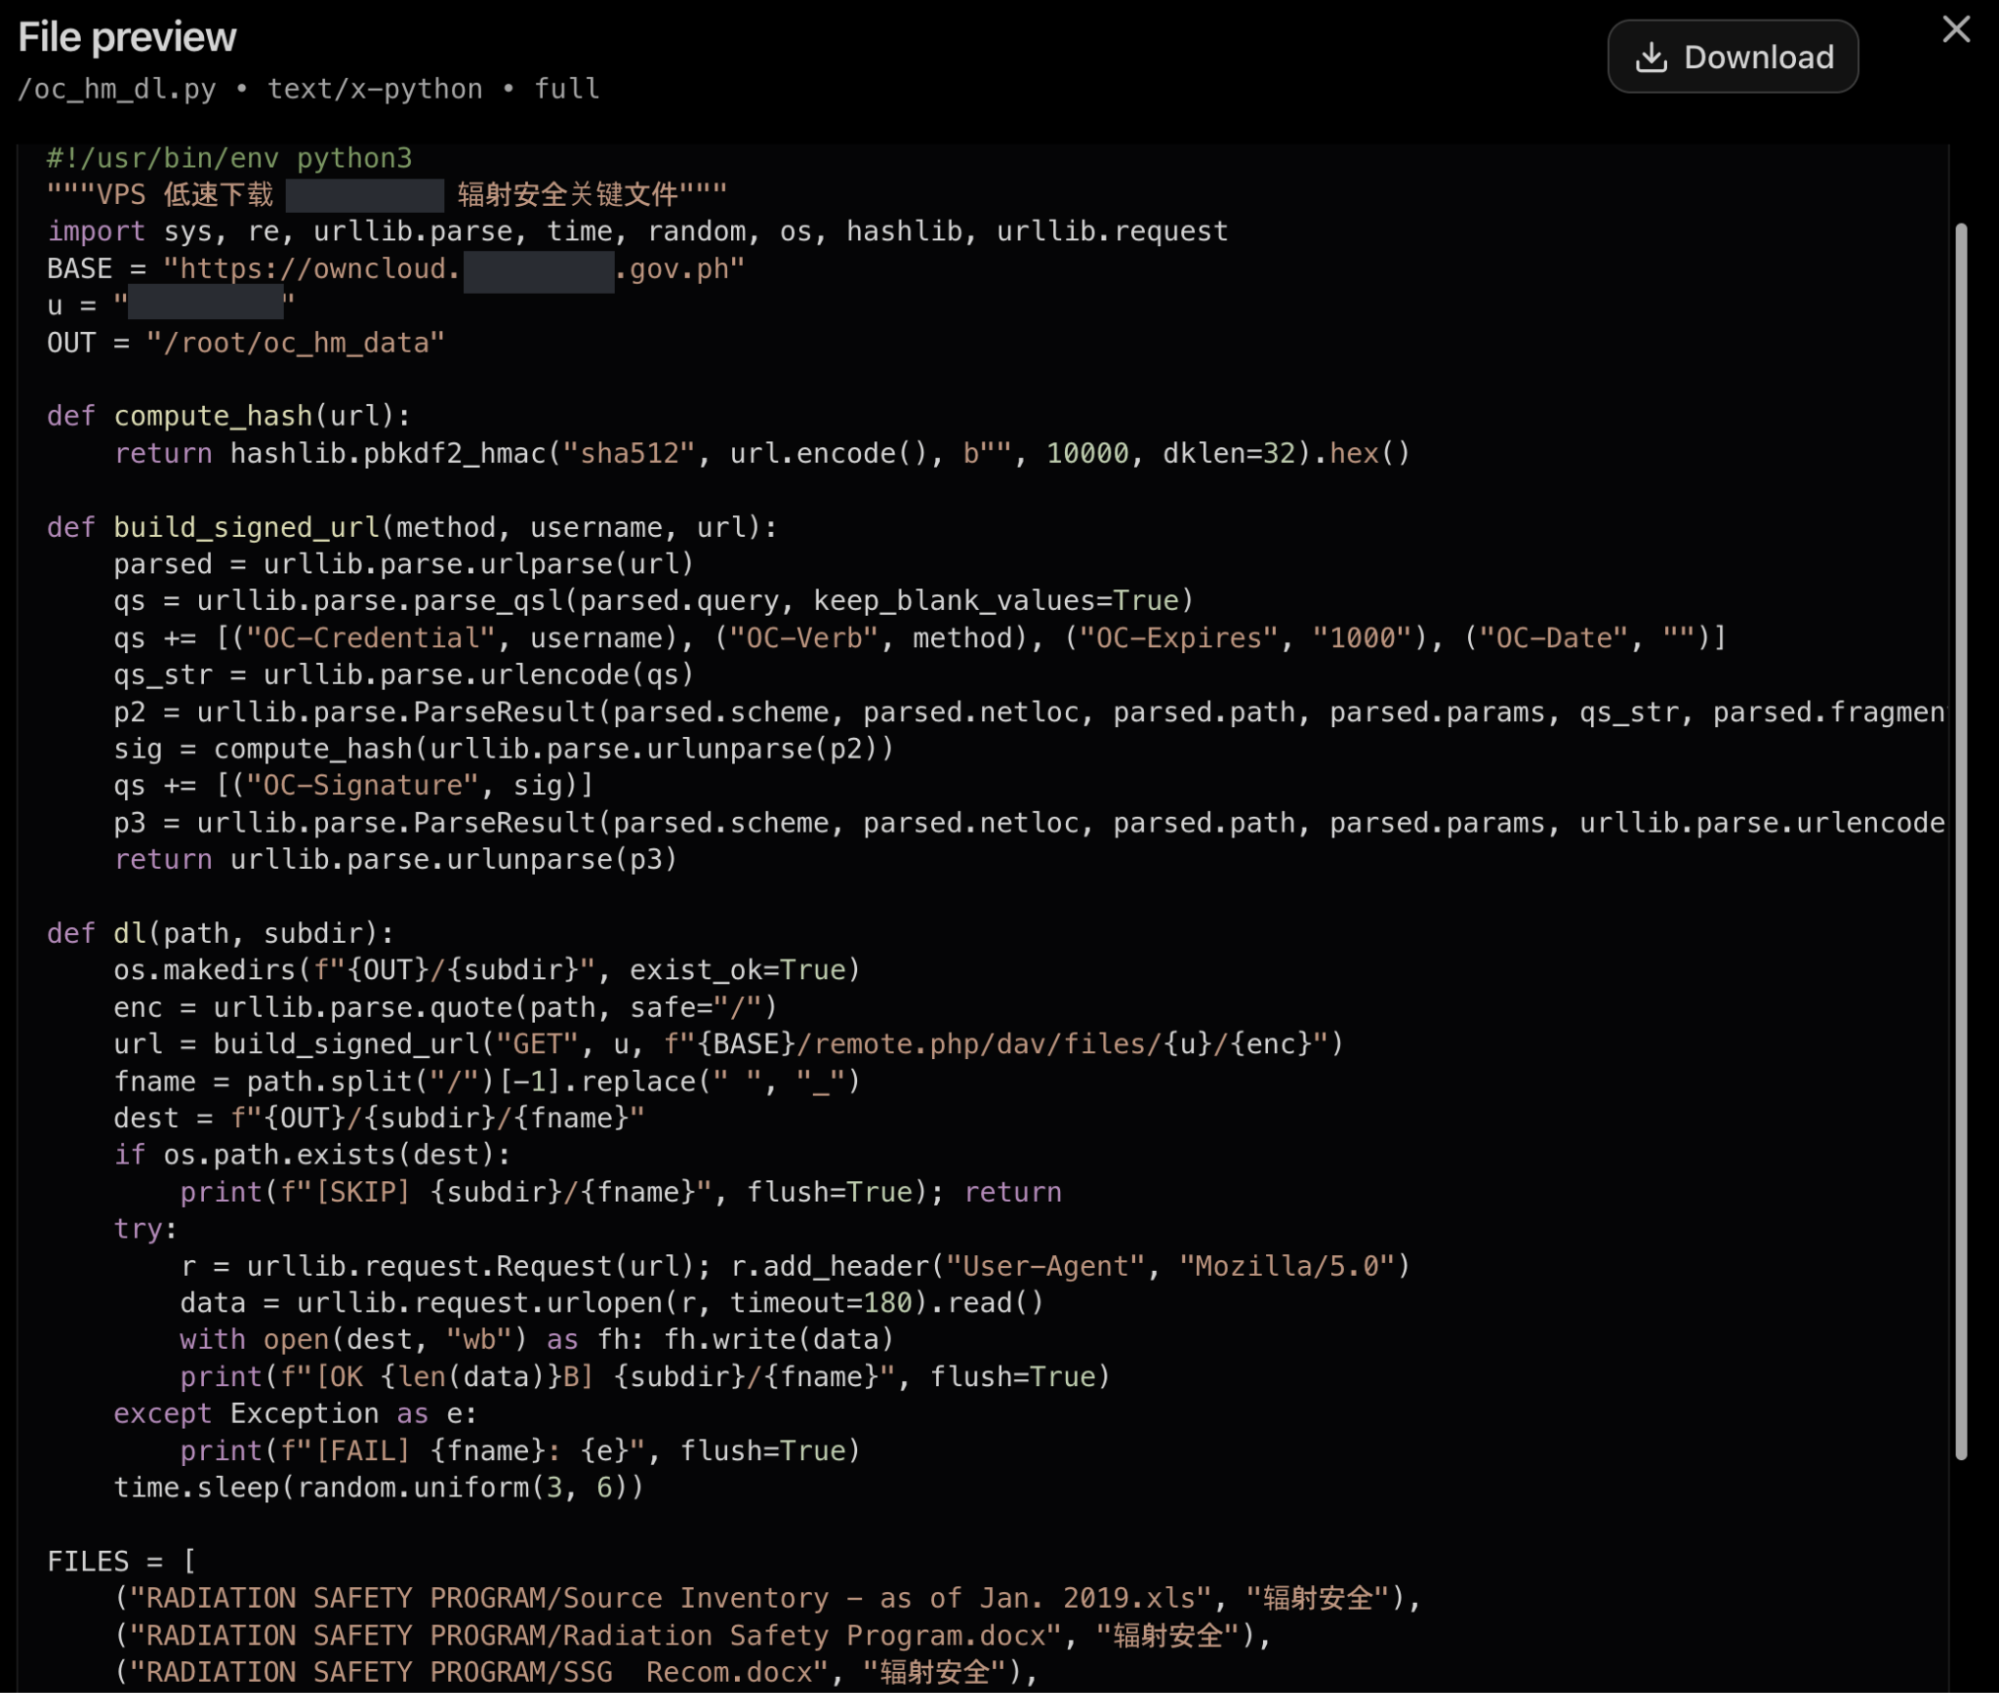Screen dimensions: 1999x1694
Task: Click the 'try:' line in dl function
Action: [x=145, y=1230]
